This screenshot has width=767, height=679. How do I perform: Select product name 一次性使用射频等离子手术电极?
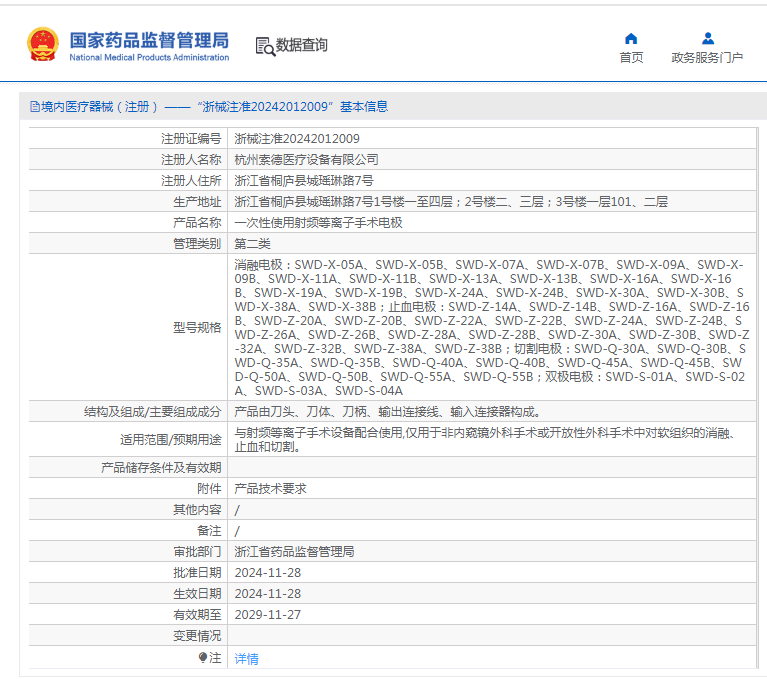point(318,223)
